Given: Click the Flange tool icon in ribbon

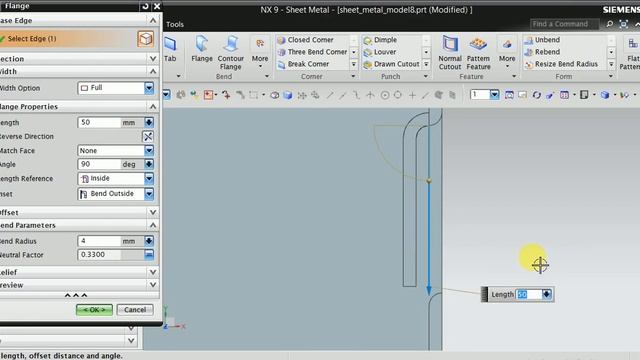Looking at the screenshot, I should [x=202, y=49].
